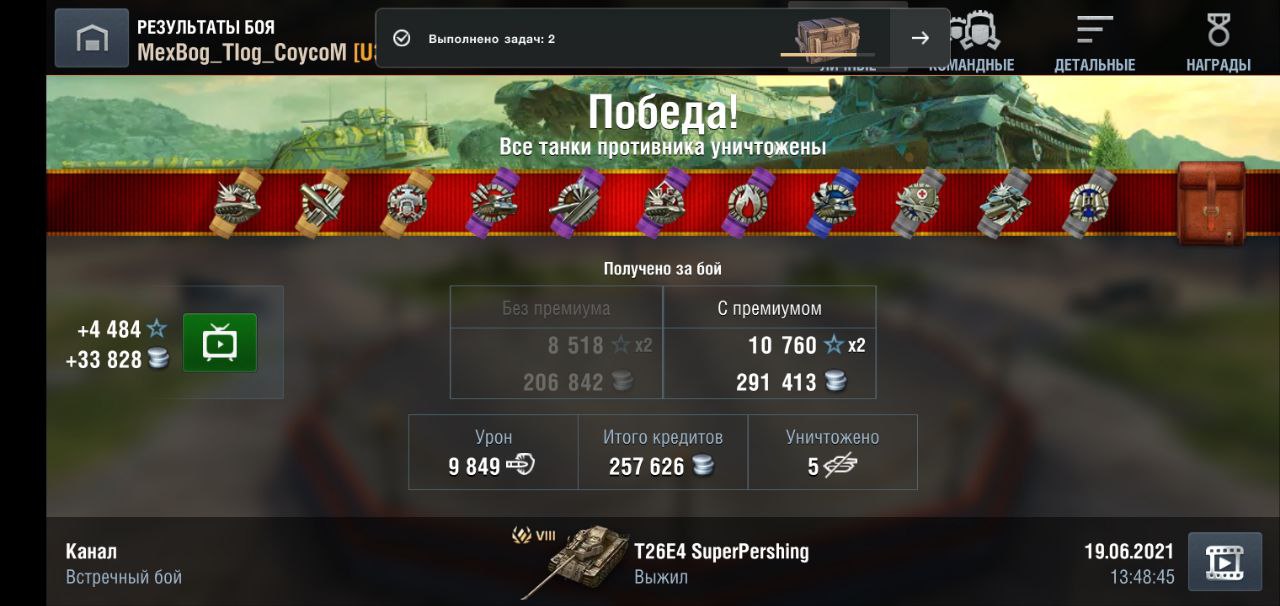1280x606 pixels.
Task: Switch to the Командные tab
Action: [x=971, y=42]
